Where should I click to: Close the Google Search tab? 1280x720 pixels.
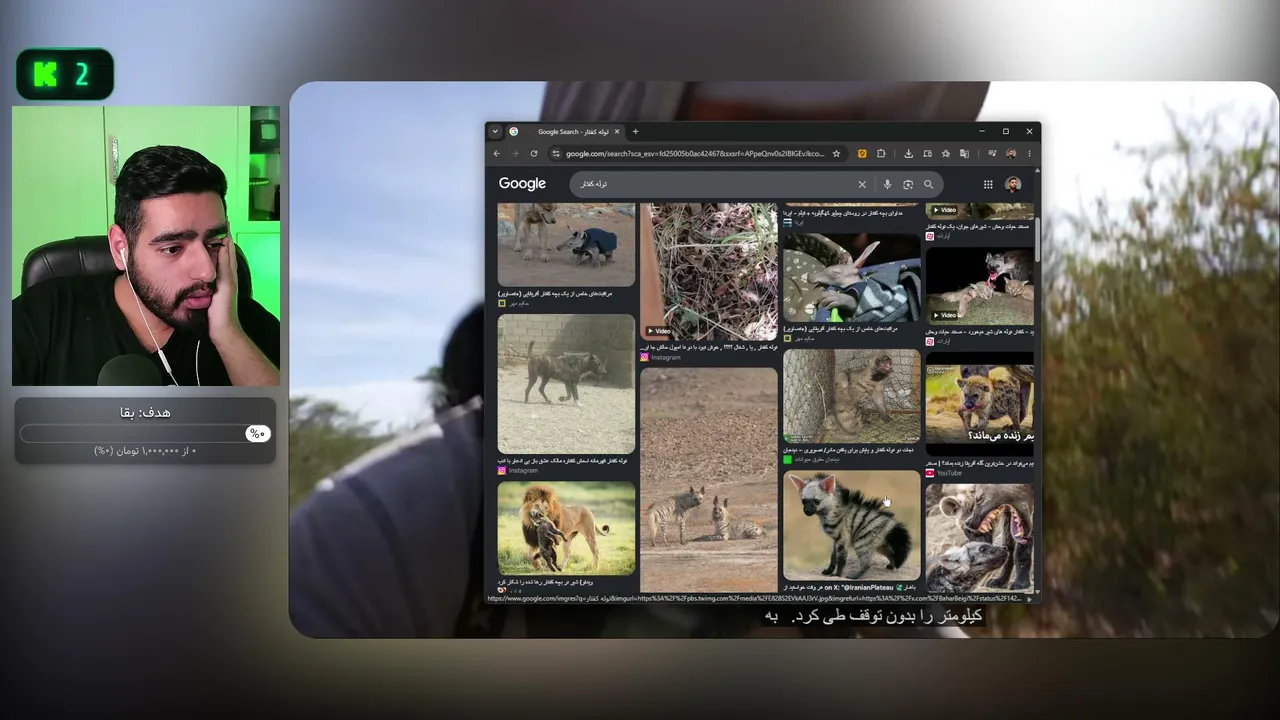617,131
